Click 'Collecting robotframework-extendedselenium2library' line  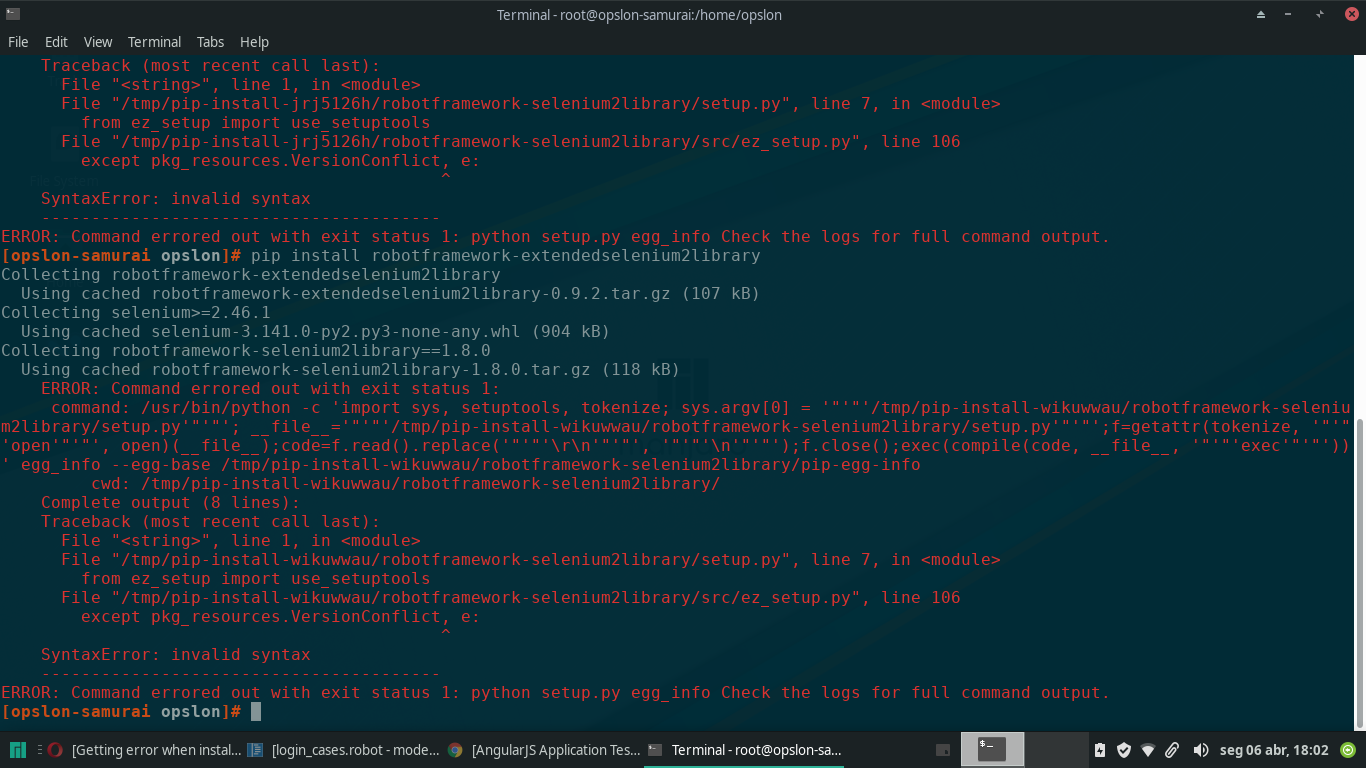pos(251,274)
